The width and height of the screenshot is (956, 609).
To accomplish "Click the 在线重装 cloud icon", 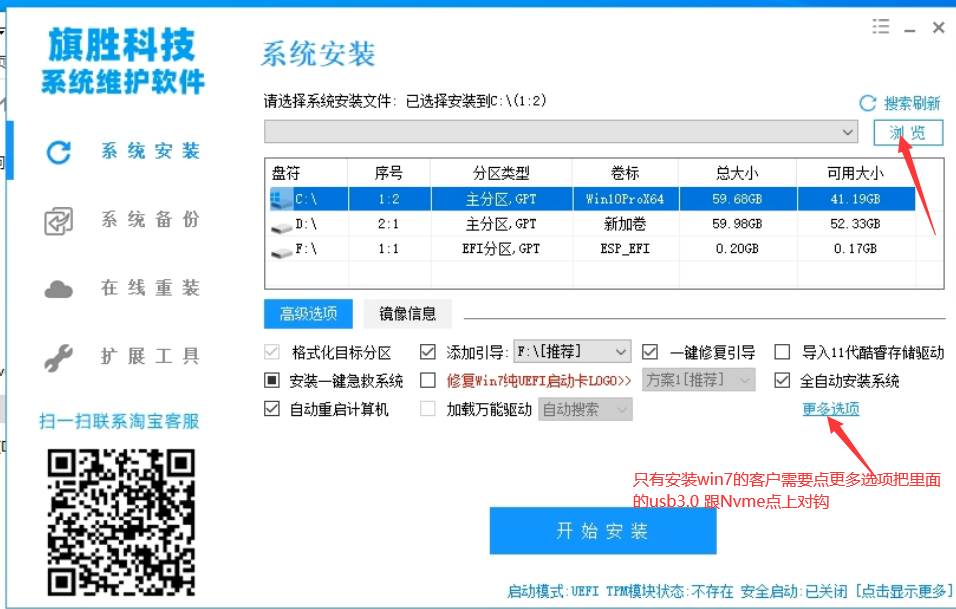I will [57, 287].
